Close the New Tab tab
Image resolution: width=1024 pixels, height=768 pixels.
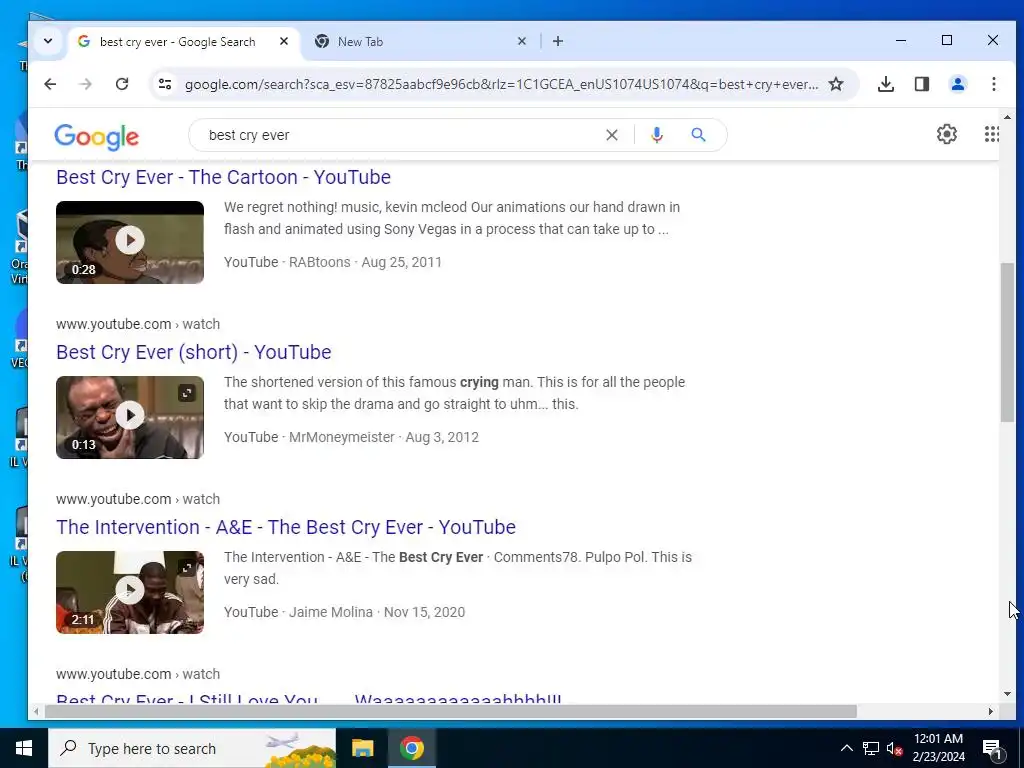[x=521, y=41]
